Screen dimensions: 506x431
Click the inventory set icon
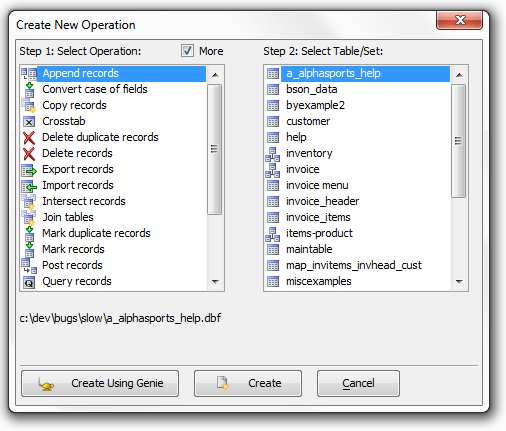tap(273, 154)
